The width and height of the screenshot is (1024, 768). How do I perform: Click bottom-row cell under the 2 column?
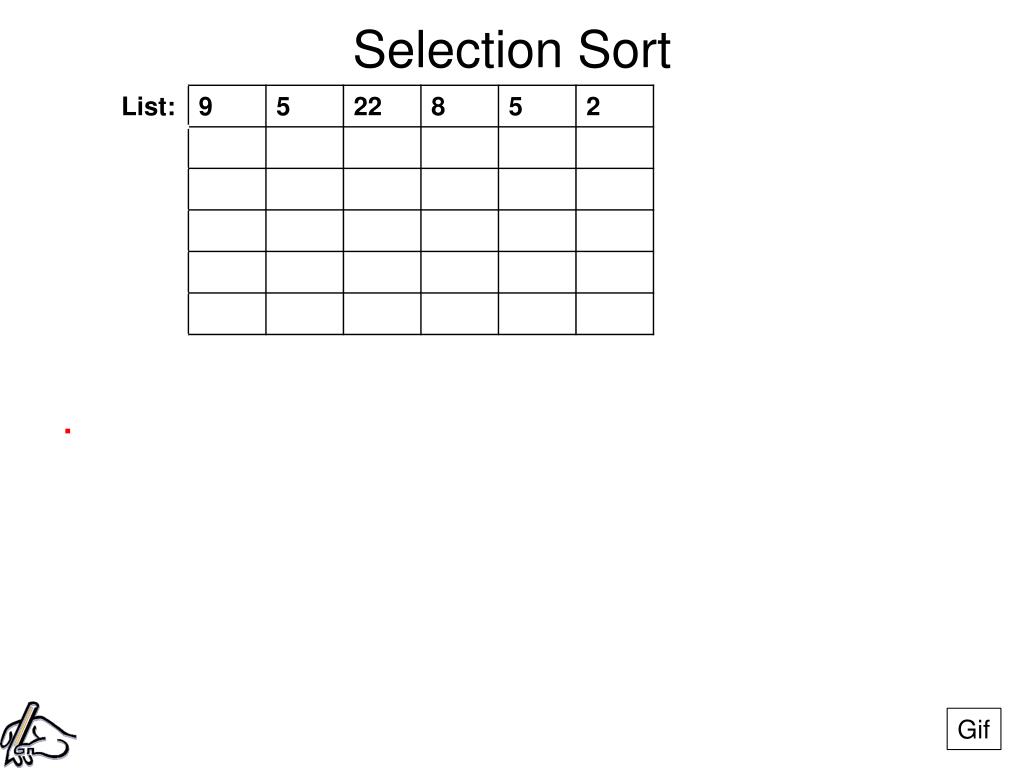[615, 313]
